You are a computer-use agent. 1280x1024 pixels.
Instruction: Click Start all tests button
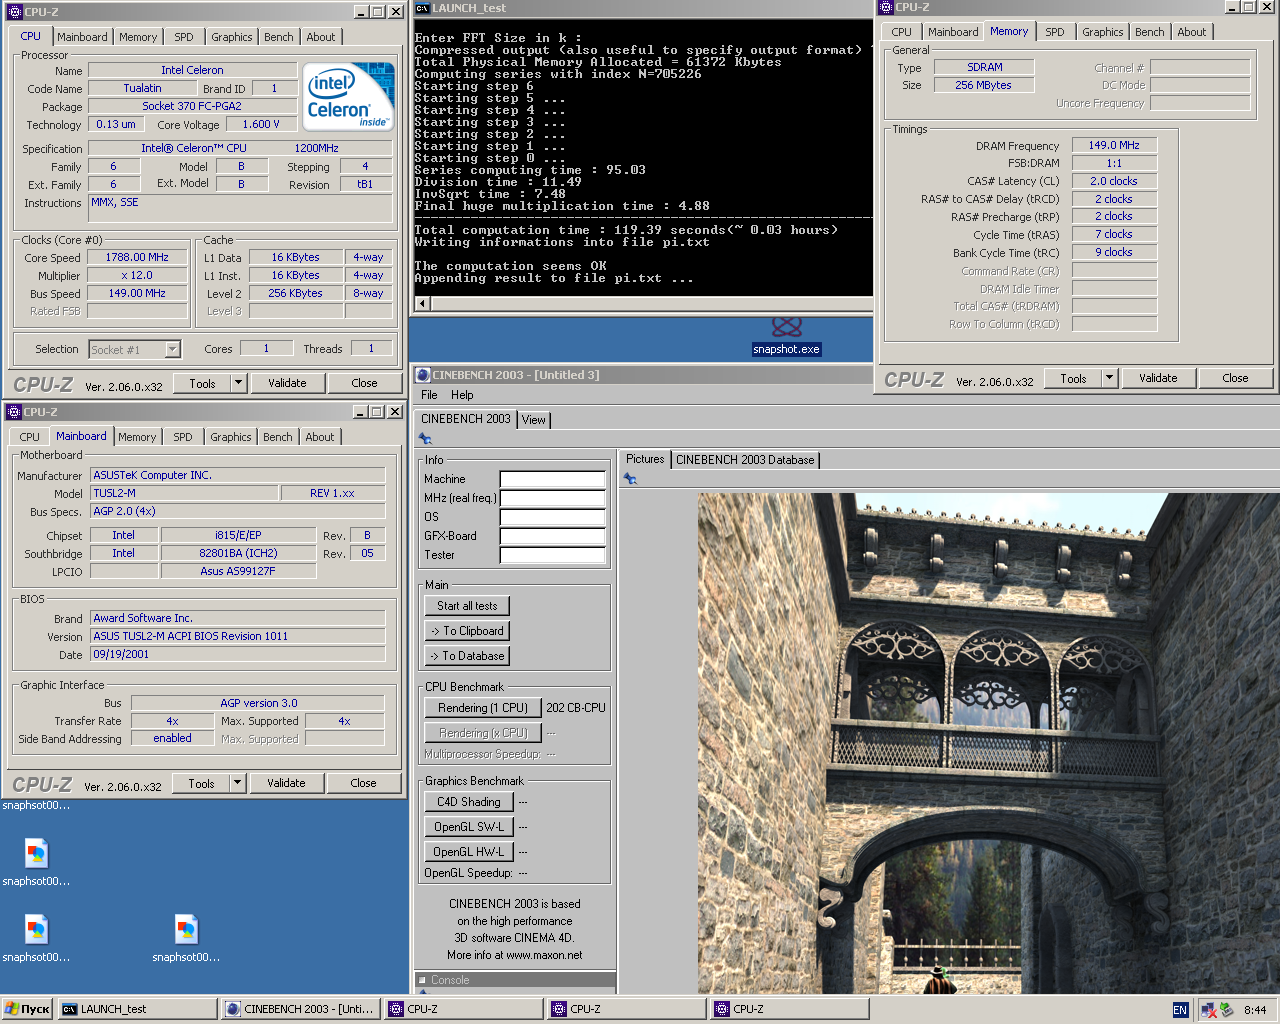[x=467, y=606]
